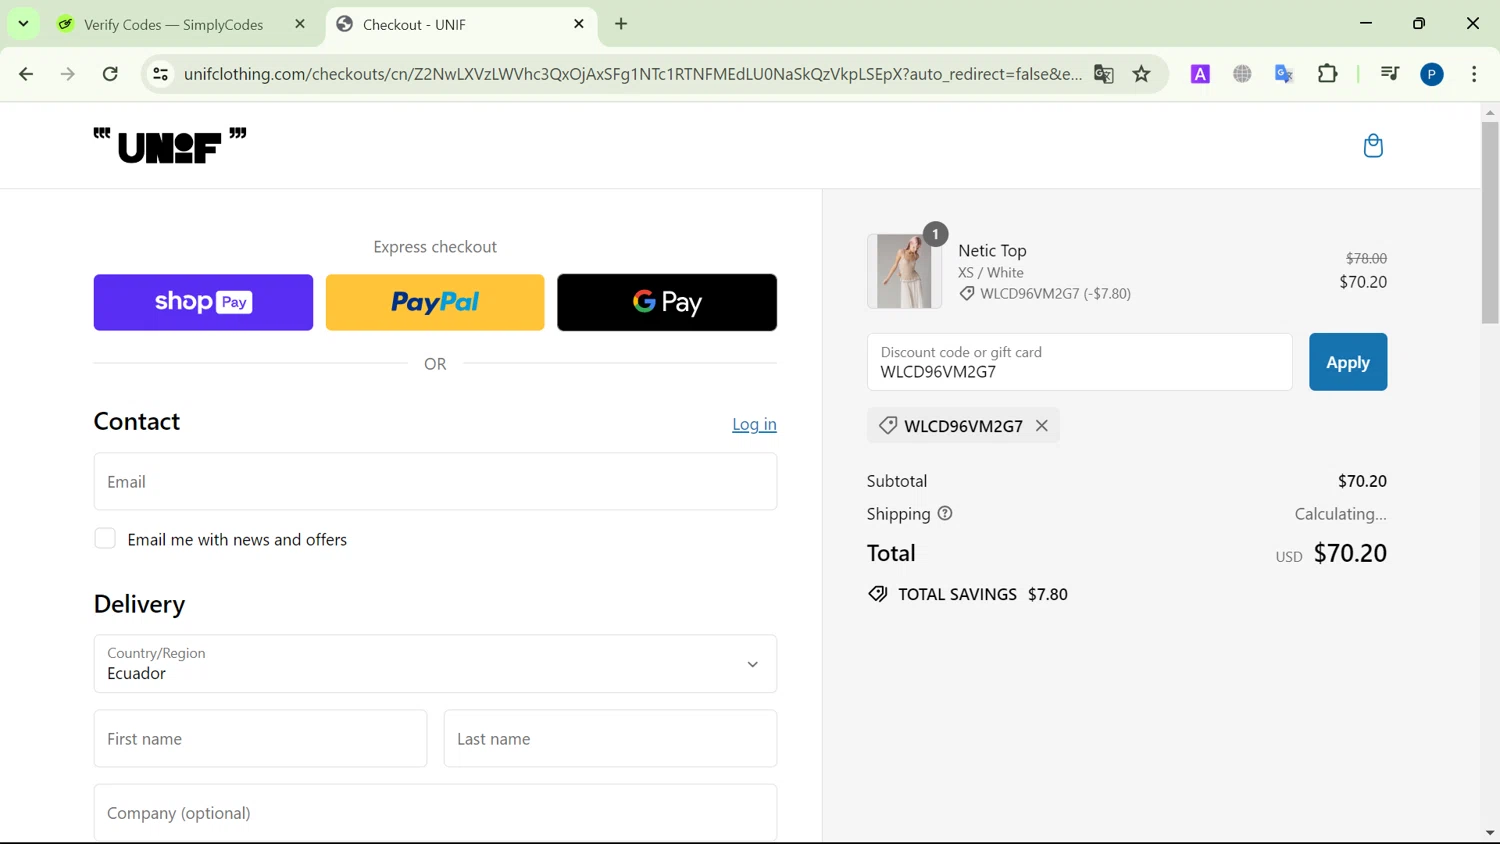
Task: Click the page vertical scrollbar
Action: click(1490, 223)
